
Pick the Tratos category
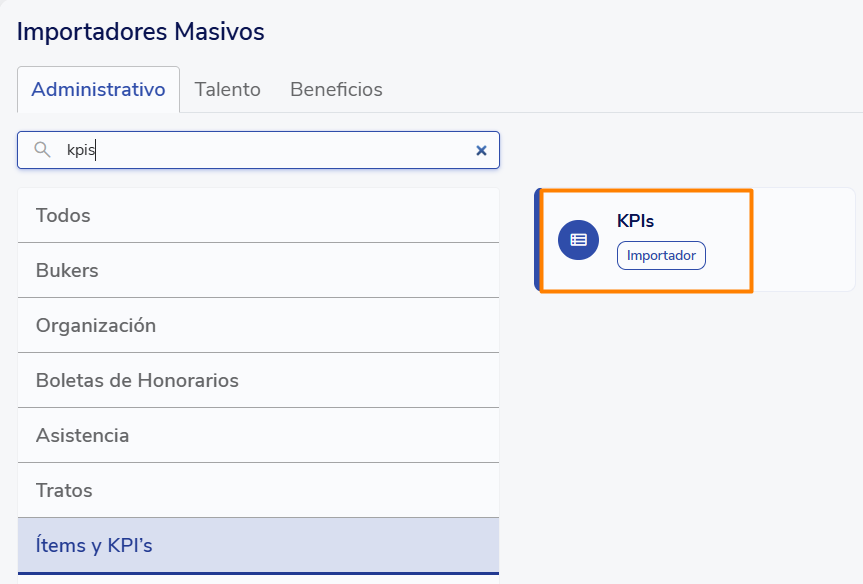[258, 490]
